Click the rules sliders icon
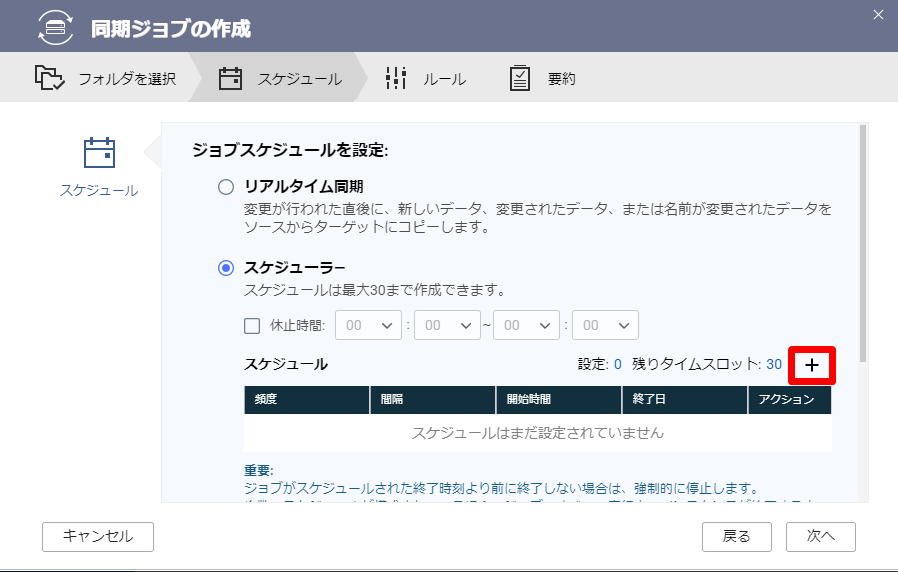 (x=396, y=78)
